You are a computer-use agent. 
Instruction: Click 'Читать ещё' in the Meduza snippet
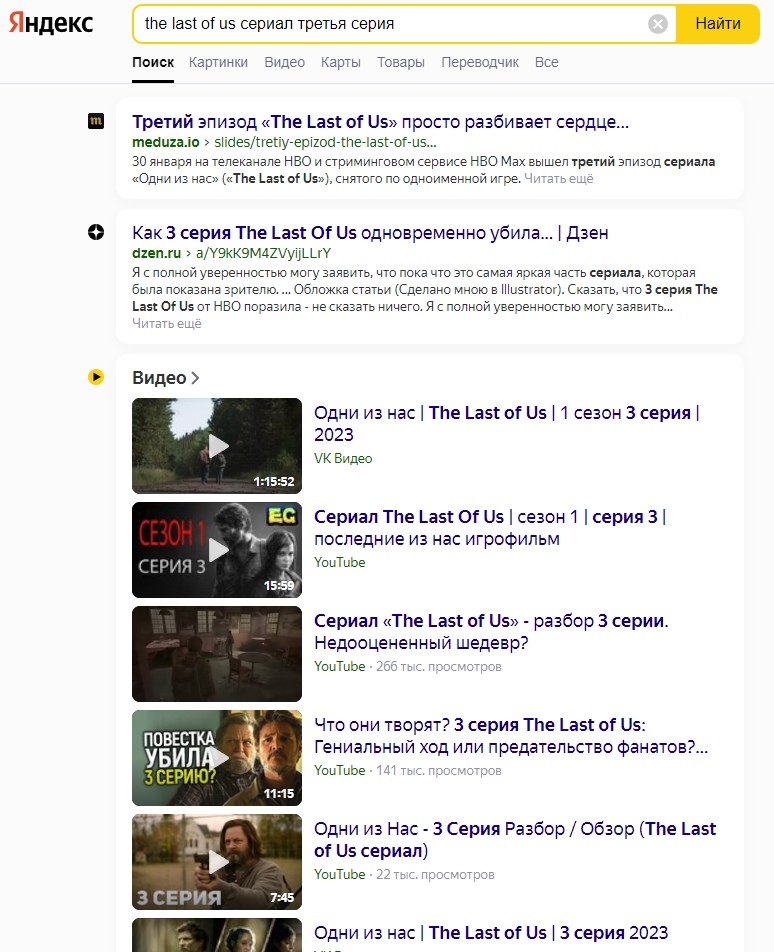558,178
